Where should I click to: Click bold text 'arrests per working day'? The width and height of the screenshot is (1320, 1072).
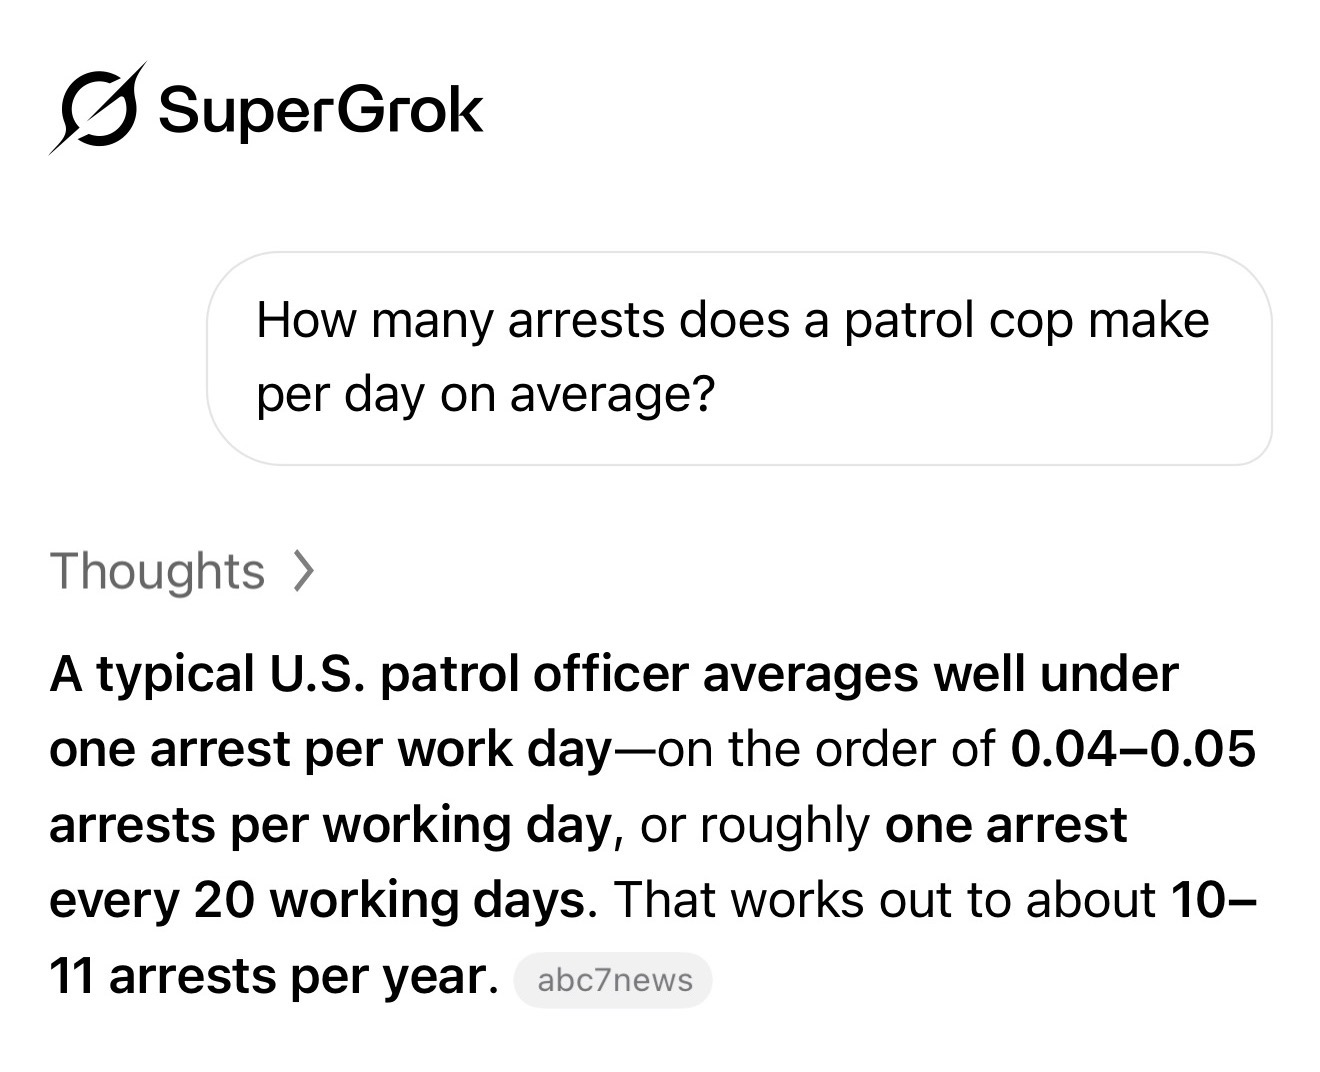click(x=329, y=825)
